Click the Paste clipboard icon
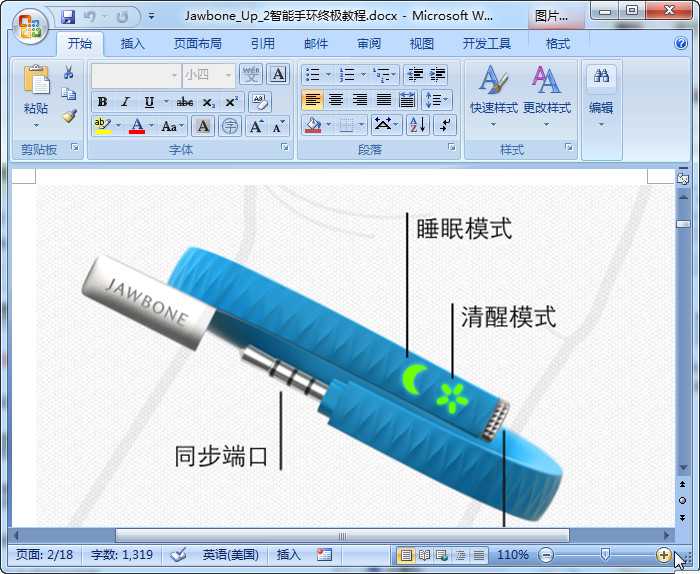 (36, 80)
